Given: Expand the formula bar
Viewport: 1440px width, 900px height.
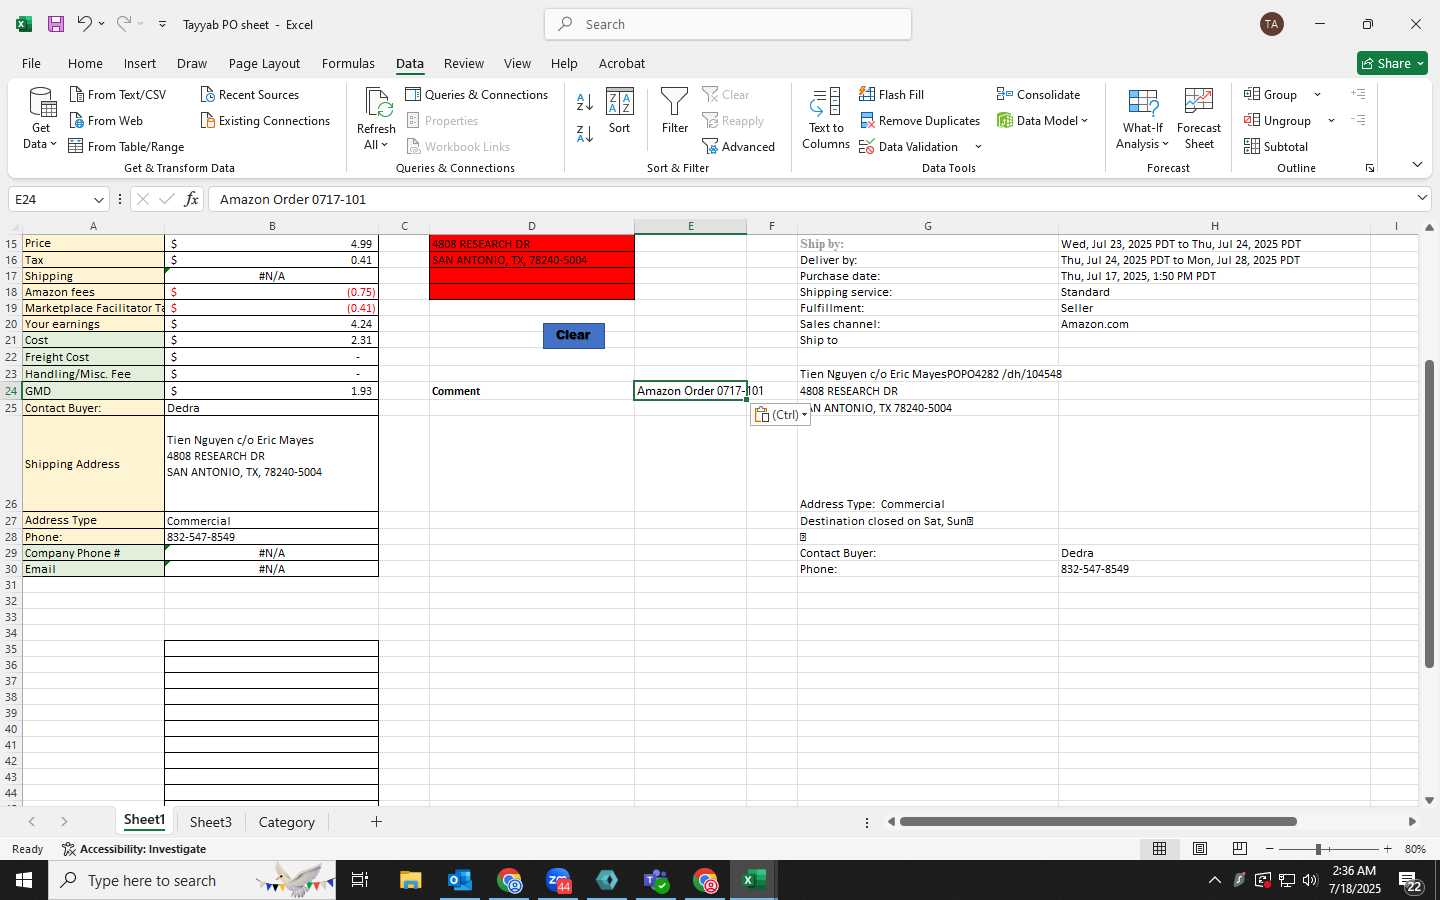Looking at the screenshot, I should (1422, 198).
